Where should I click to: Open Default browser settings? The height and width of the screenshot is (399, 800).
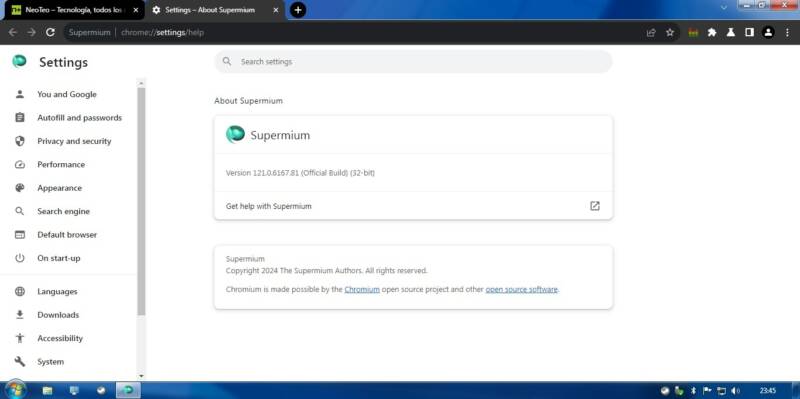click(67, 235)
